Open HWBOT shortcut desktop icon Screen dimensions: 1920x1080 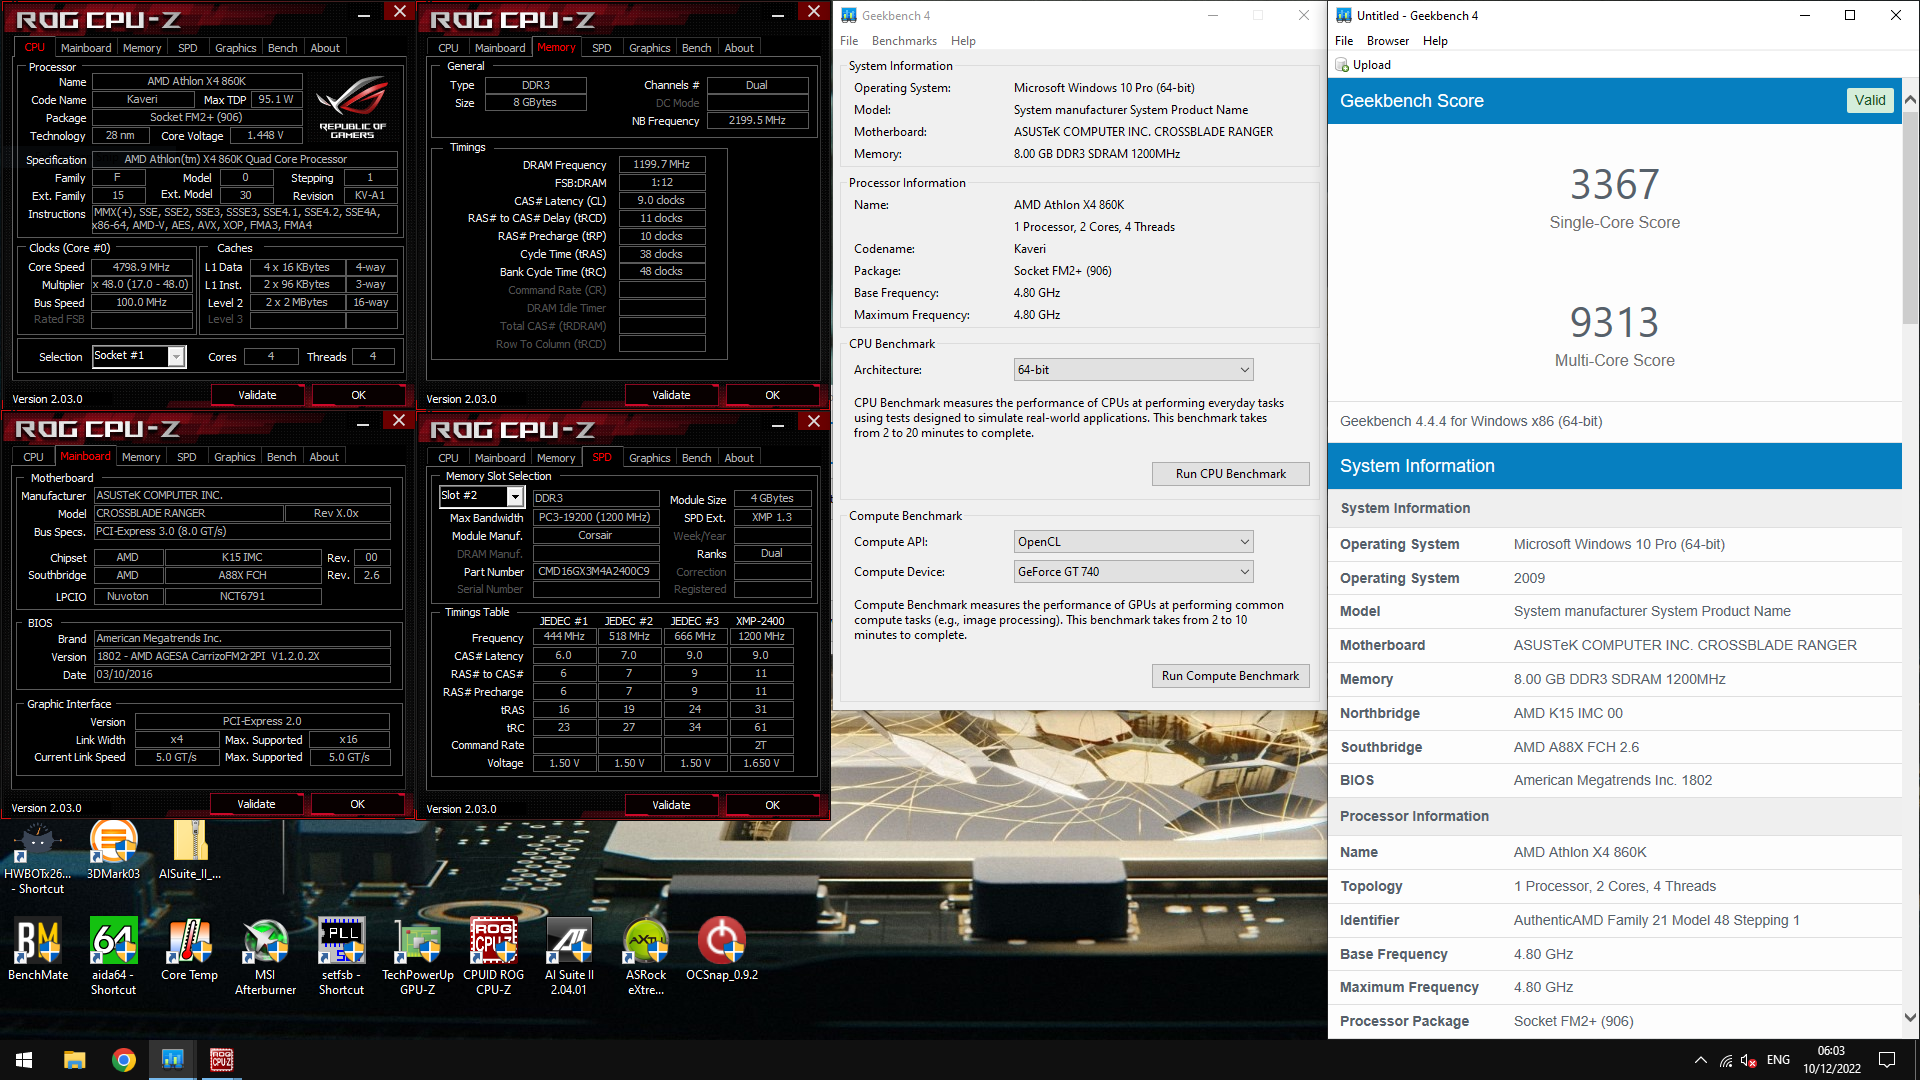(x=38, y=857)
